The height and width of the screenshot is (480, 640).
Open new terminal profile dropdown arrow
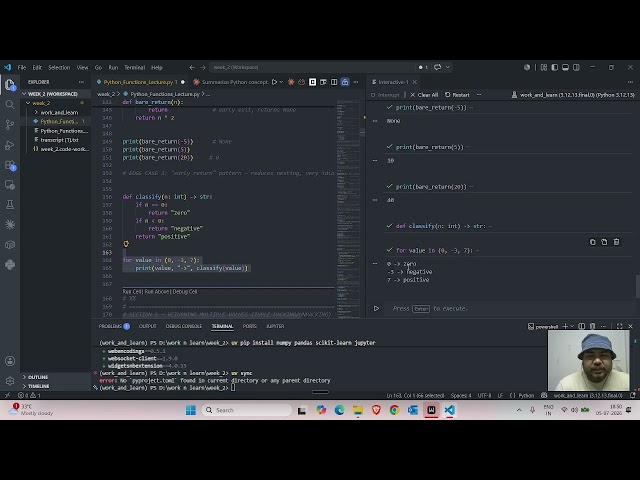tap(572, 326)
